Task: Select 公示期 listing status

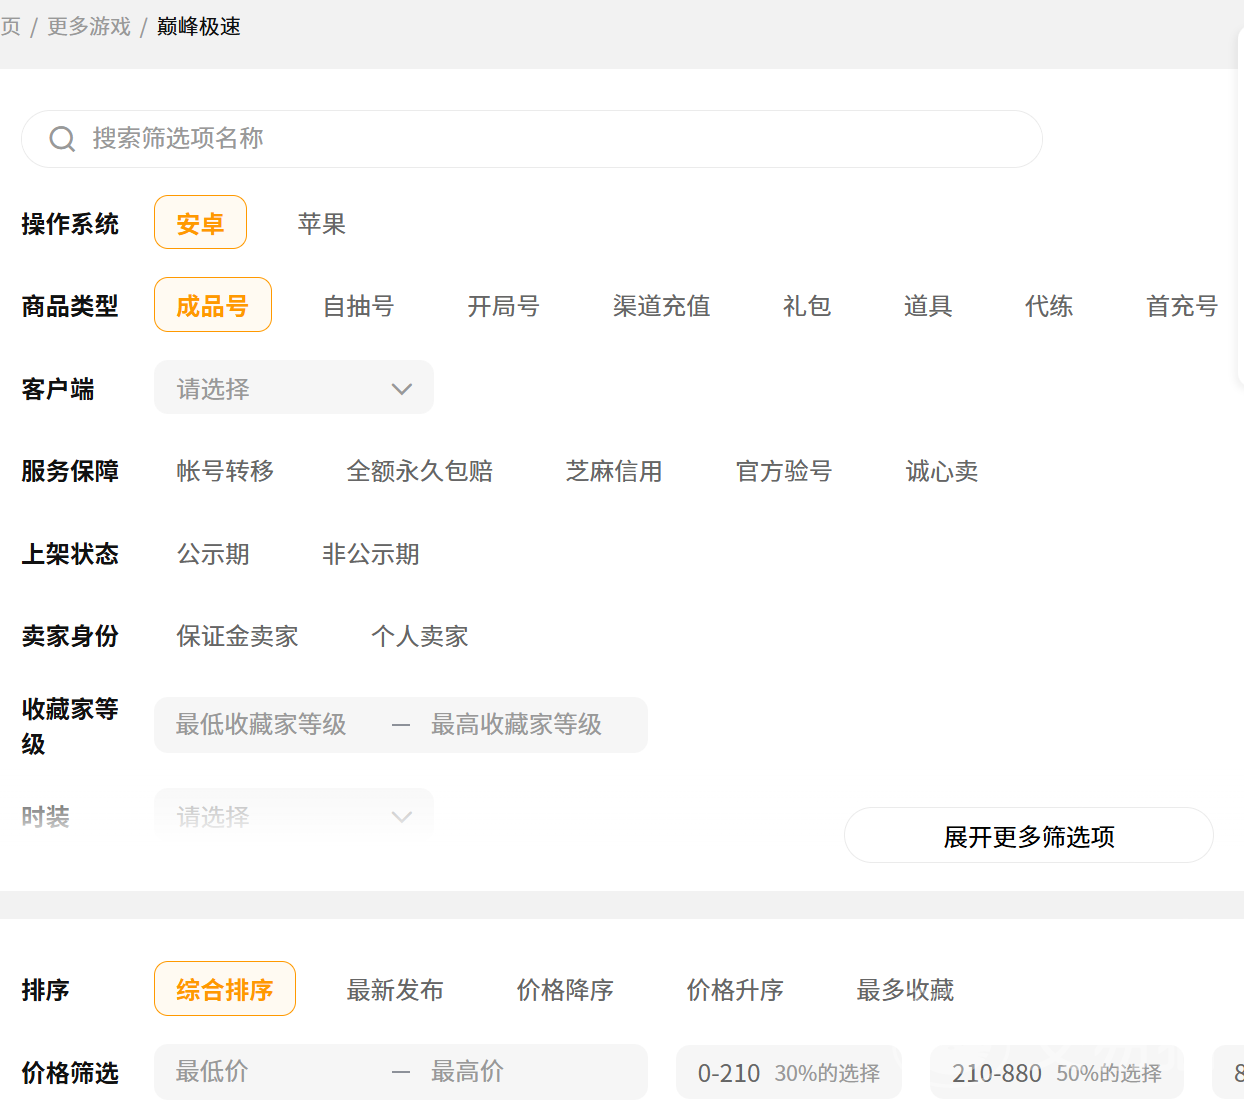Action: tap(213, 554)
